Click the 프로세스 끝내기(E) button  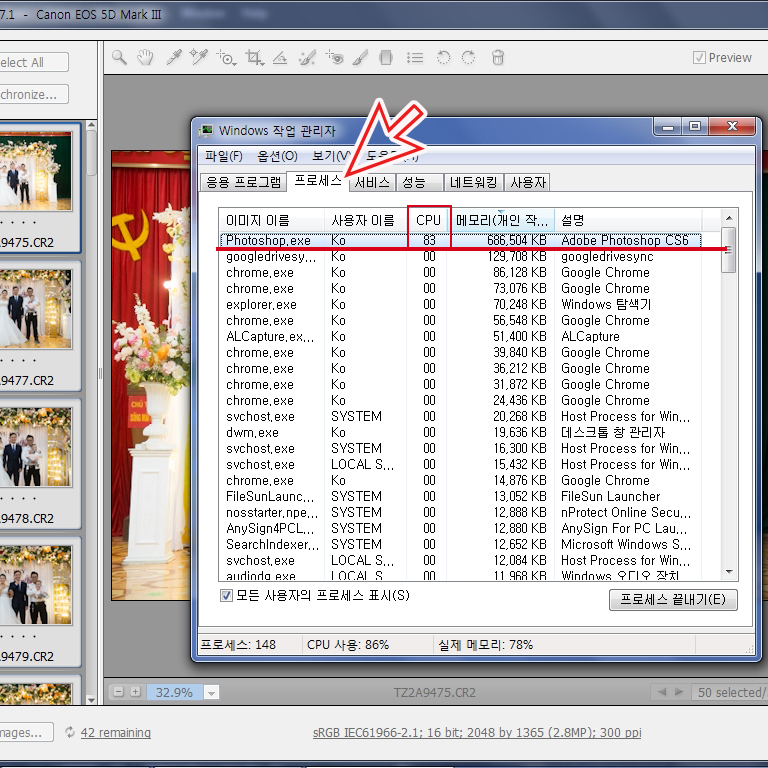click(673, 600)
